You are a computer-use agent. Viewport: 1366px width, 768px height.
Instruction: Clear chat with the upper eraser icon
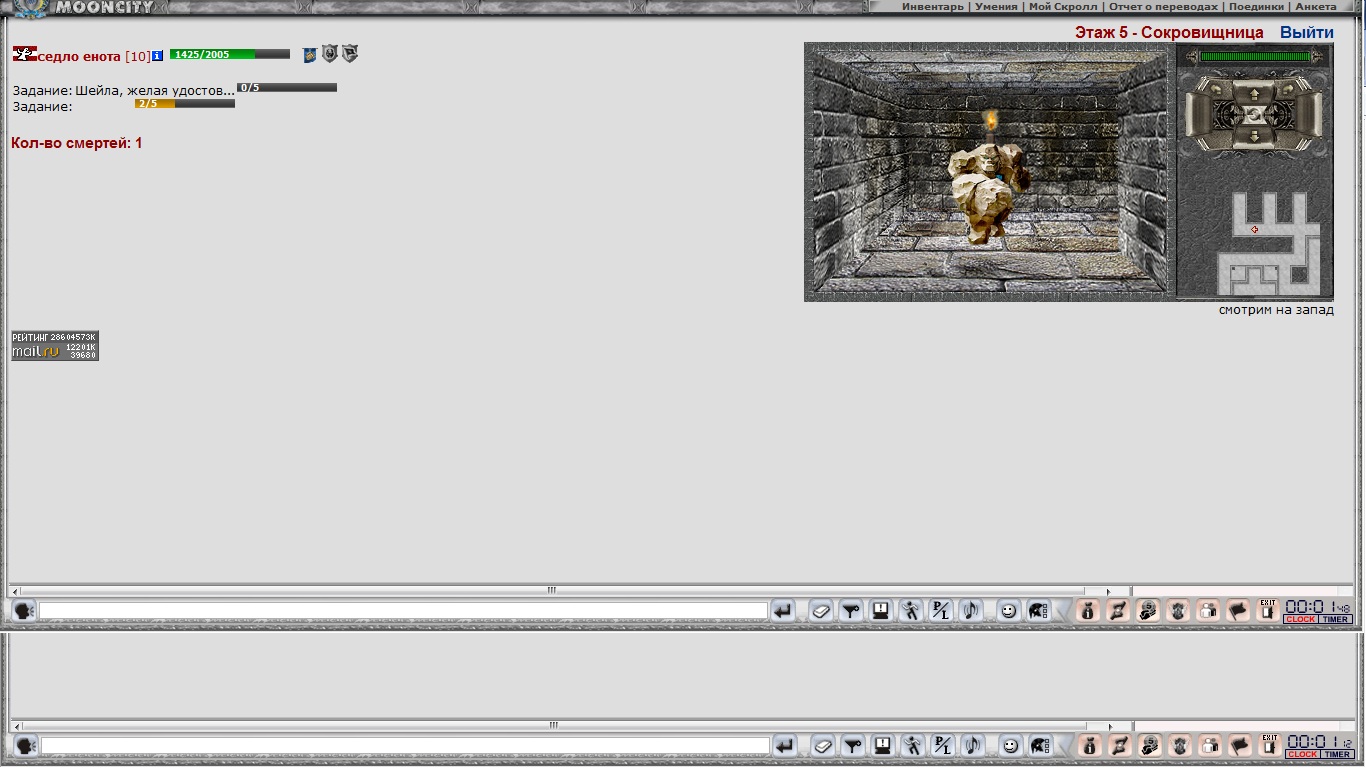[821, 610]
